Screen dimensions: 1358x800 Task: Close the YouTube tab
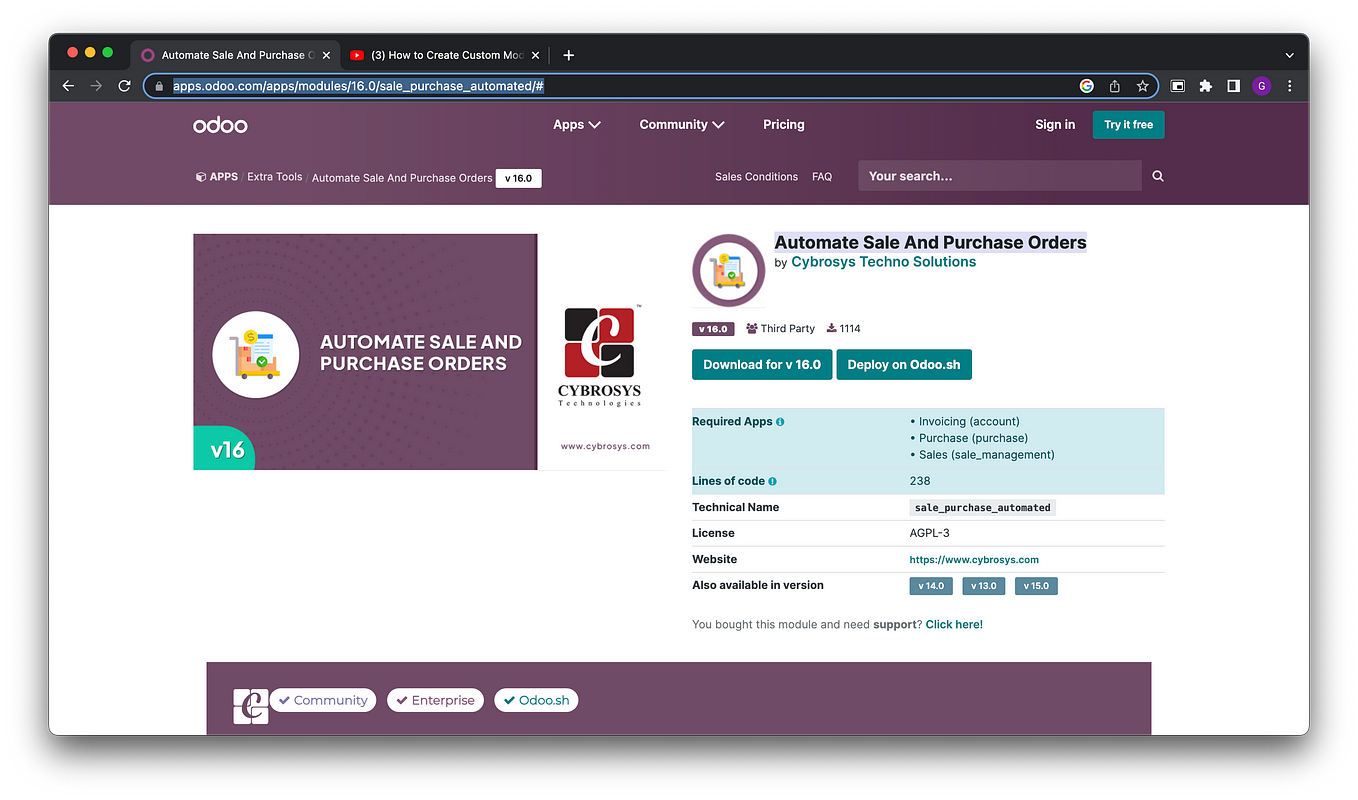pos(535,55)
